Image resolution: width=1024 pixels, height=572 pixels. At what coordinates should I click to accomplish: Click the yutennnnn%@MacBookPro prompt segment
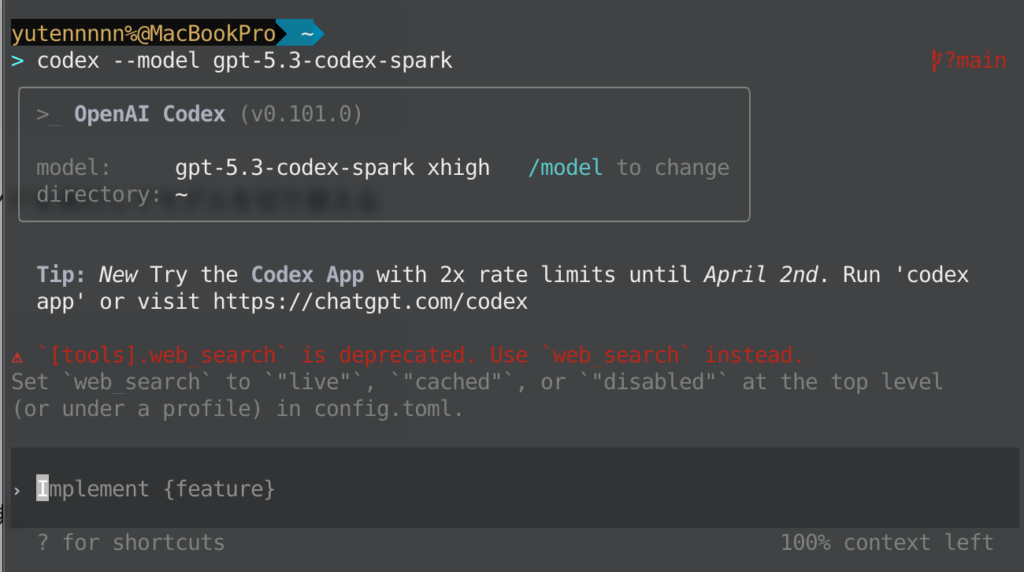coord(143,34)
